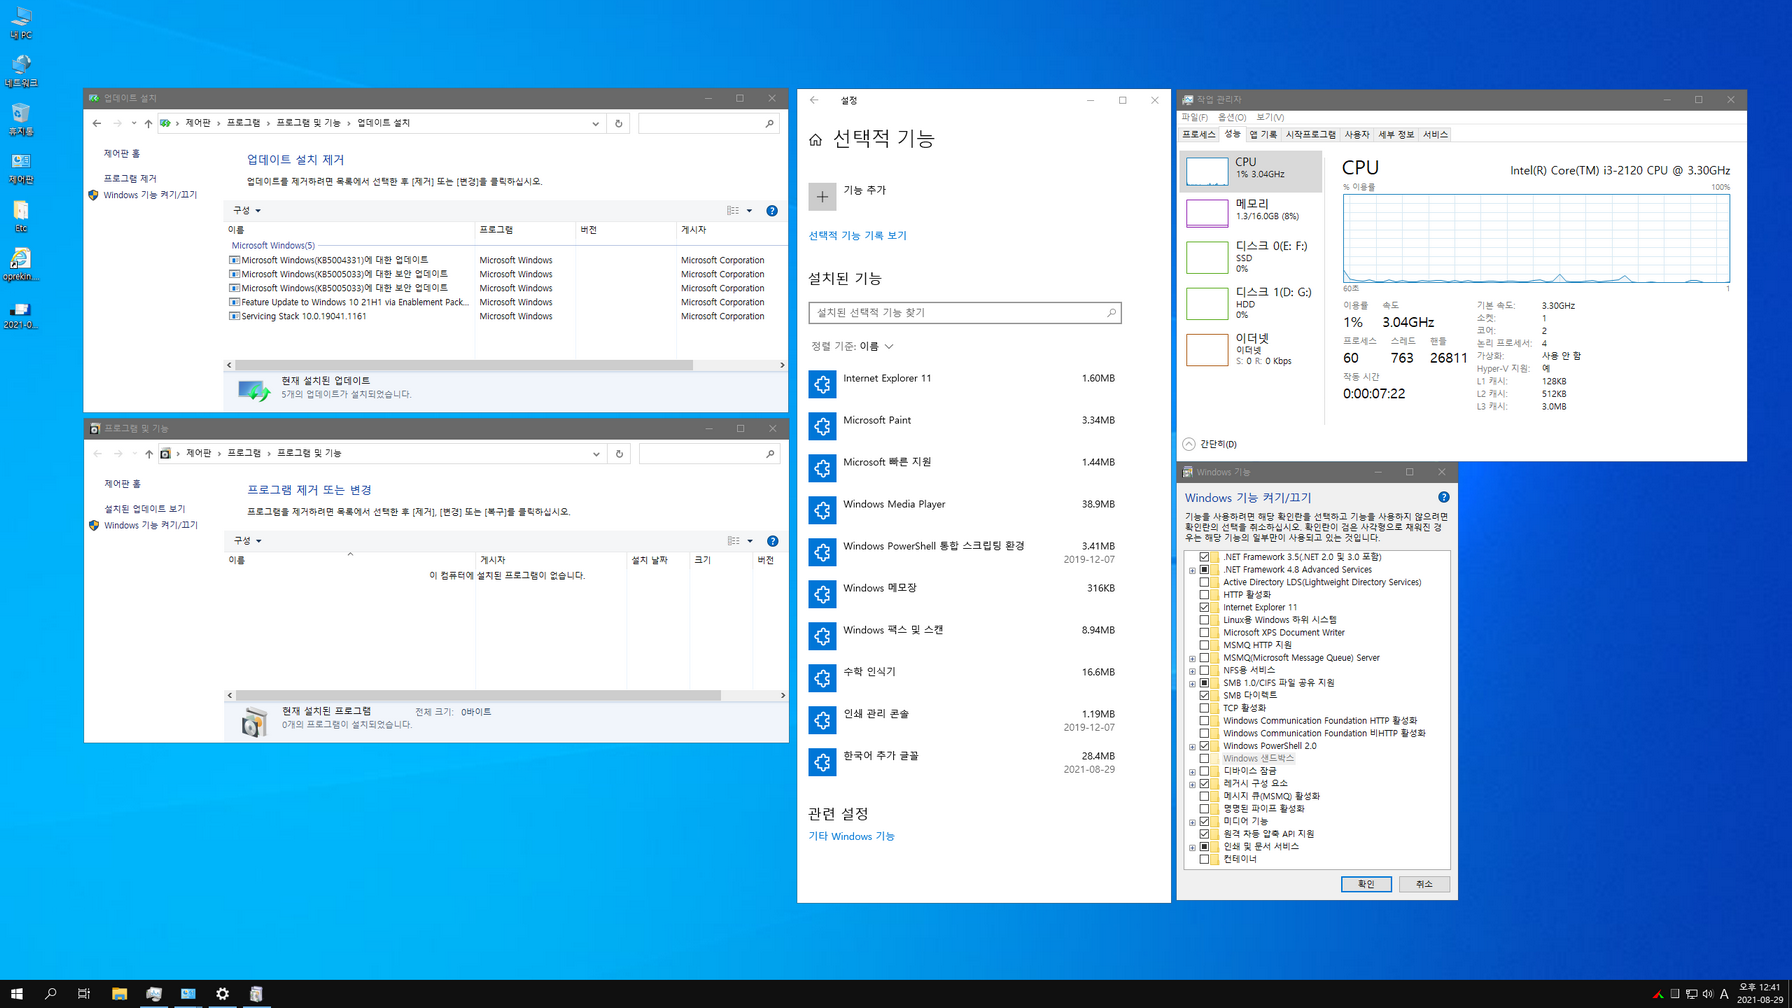Switch to 시작프로그램 tab in Task Manager
The width and height of the screenshot is (1792, 1008).
1310,134
